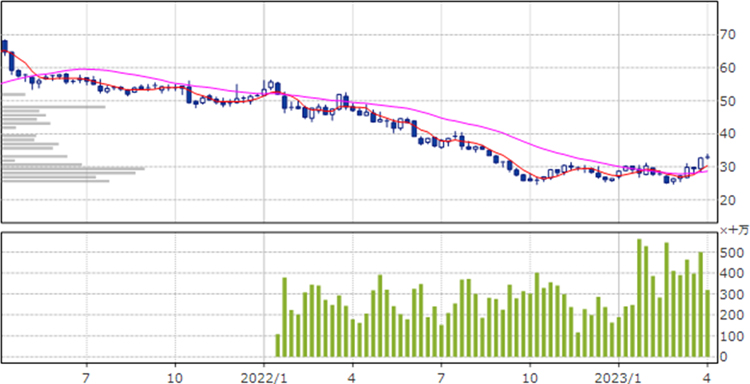Select the first, shortest green volume bar
Screen dimensions: 750x384
278,346
